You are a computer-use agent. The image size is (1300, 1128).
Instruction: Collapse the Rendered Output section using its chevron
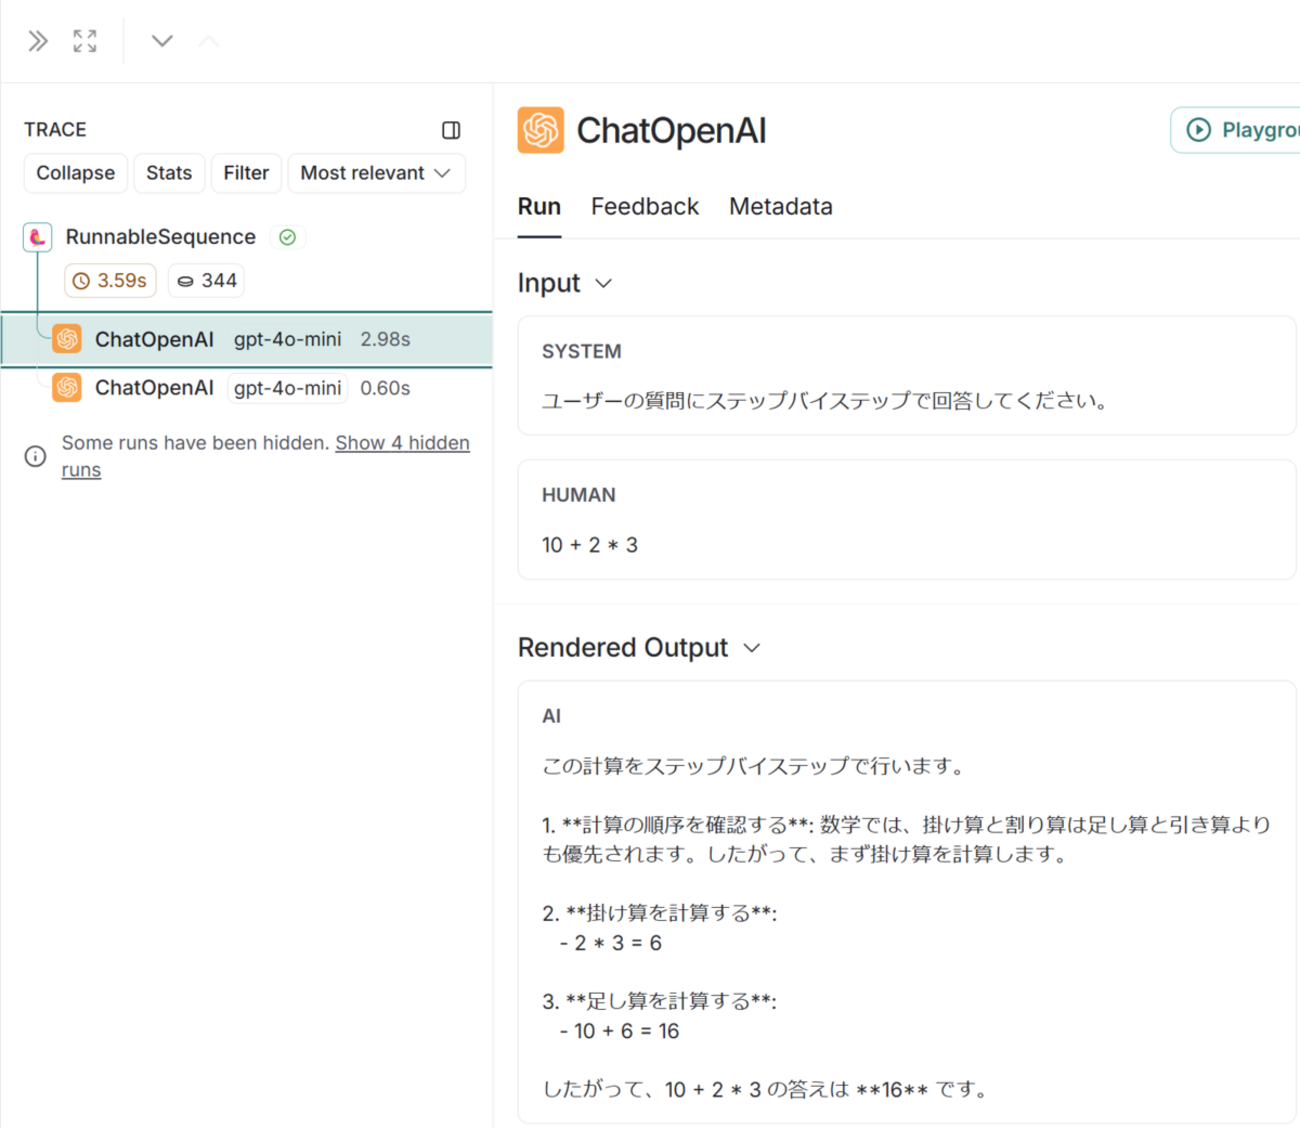pyautogui.click(x=752, y=648)
